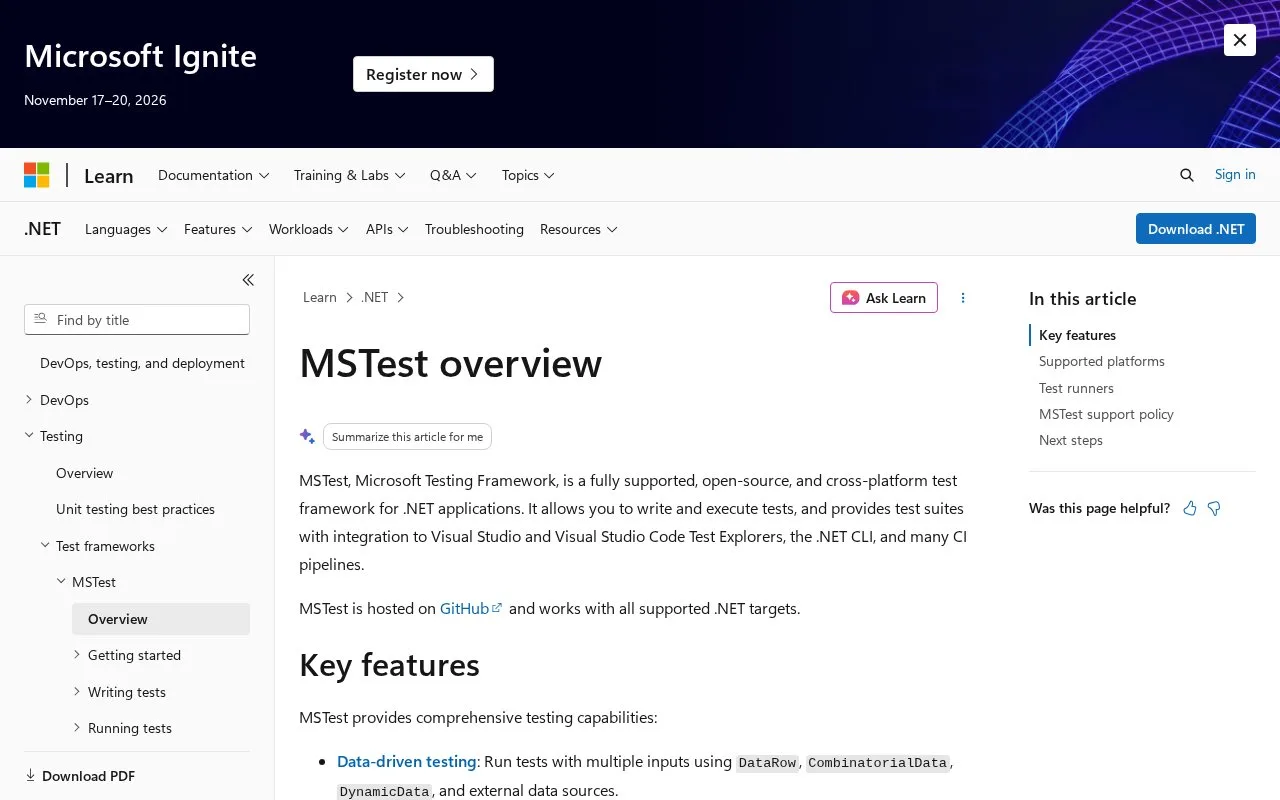Open the APIs menu
Viewport: 1280px width, 800px height.
click(387, 229)
